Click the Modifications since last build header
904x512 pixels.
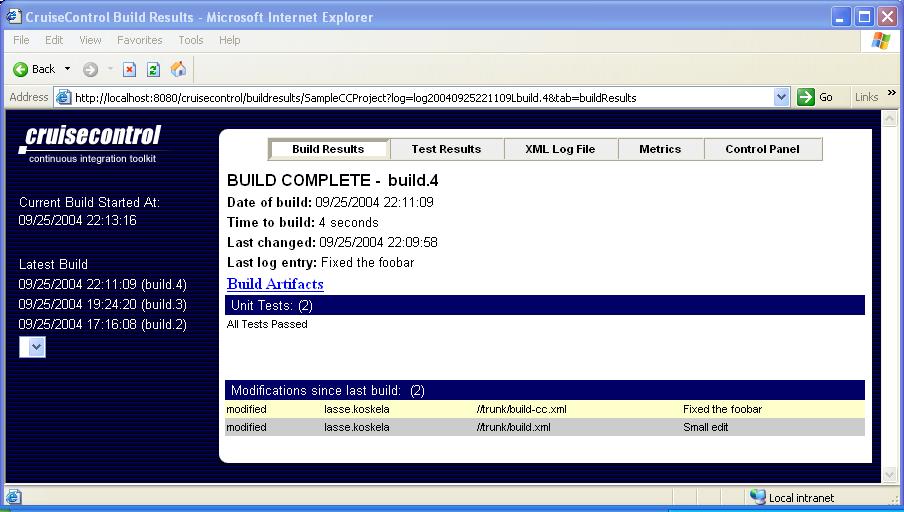545,390
